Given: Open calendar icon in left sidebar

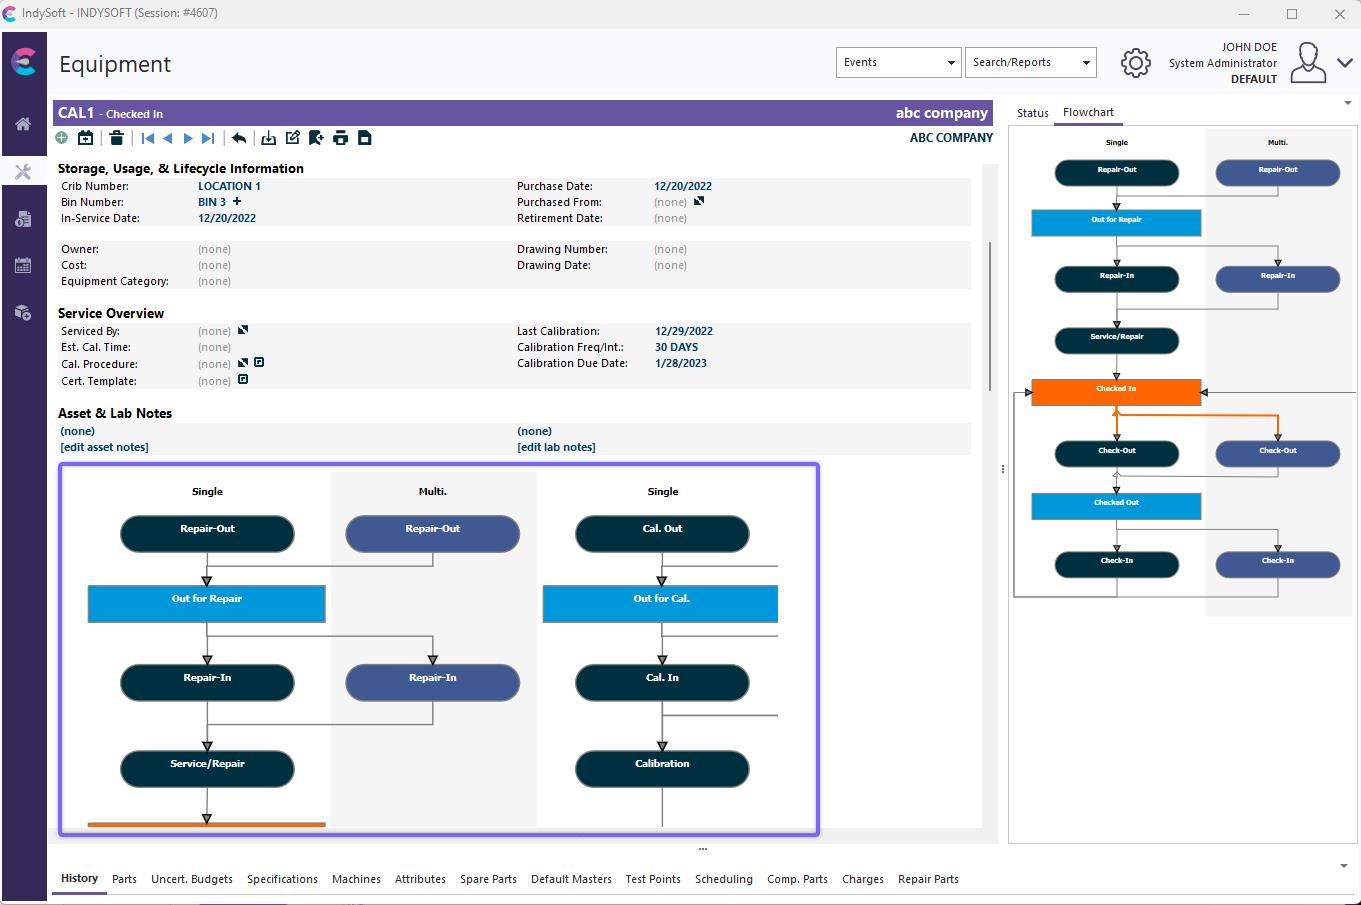Looking at the screenshot, I should [23, 265].
